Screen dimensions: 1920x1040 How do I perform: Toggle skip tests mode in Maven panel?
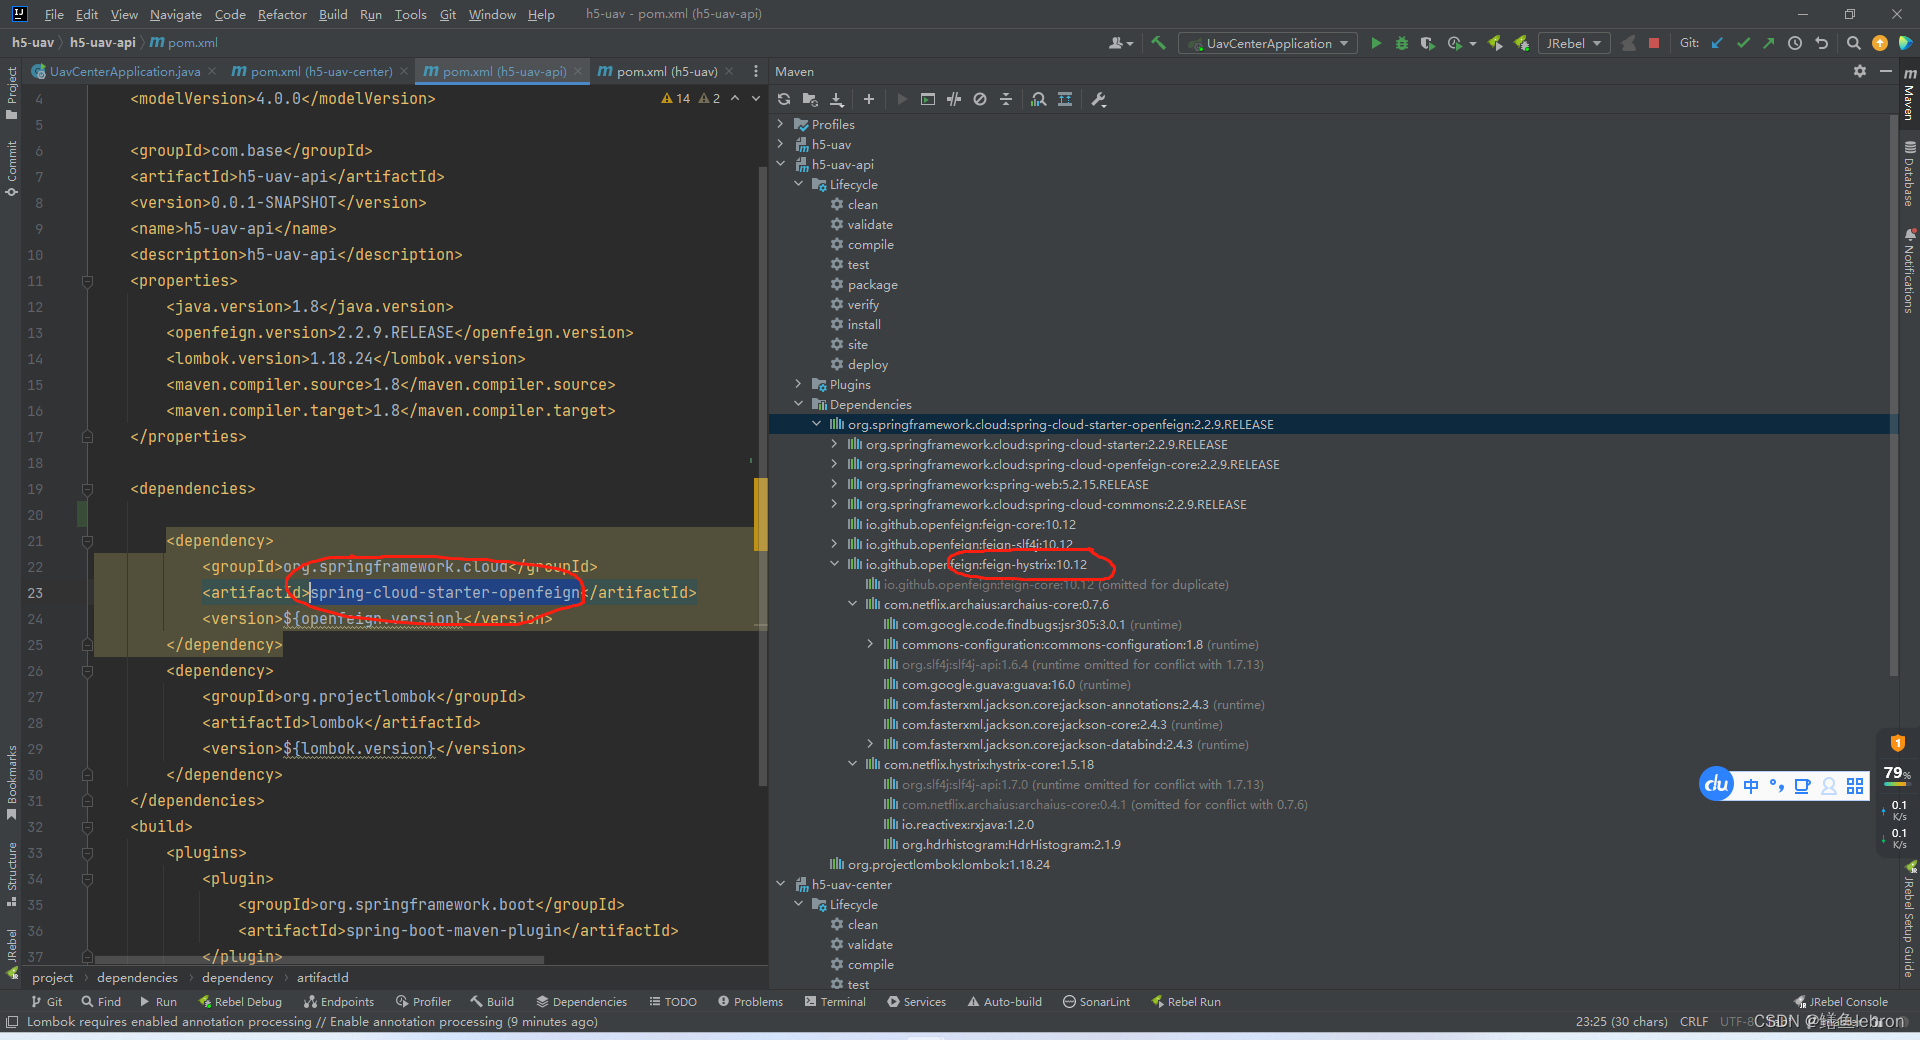(x=953, y=99)
